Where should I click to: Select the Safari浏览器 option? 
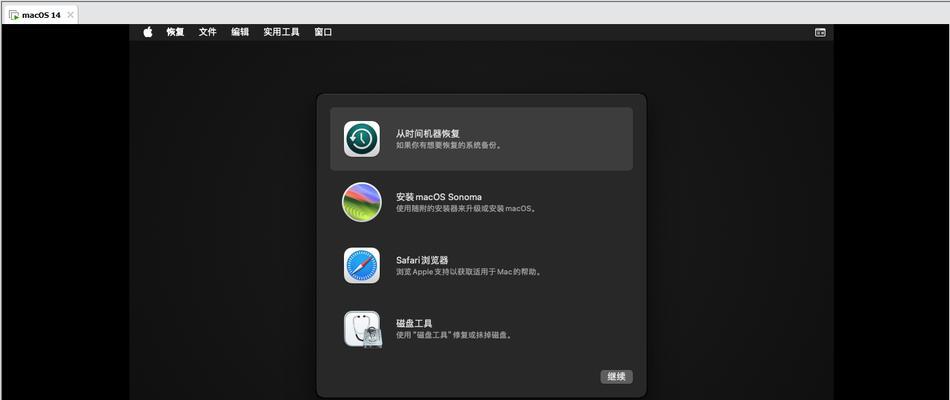pyautogui.click(x=481, y=265)
